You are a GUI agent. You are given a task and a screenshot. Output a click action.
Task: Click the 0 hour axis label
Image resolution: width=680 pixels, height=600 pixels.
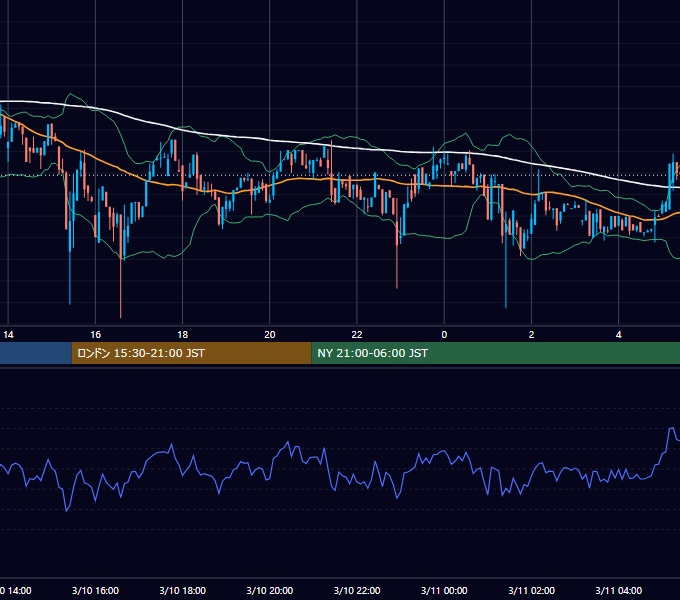click(x=444, y=335)
